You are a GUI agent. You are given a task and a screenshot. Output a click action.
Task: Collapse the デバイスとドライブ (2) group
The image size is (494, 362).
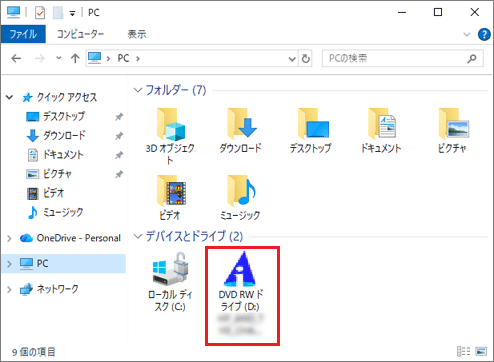pyautogui.click(x=138, y=236)
